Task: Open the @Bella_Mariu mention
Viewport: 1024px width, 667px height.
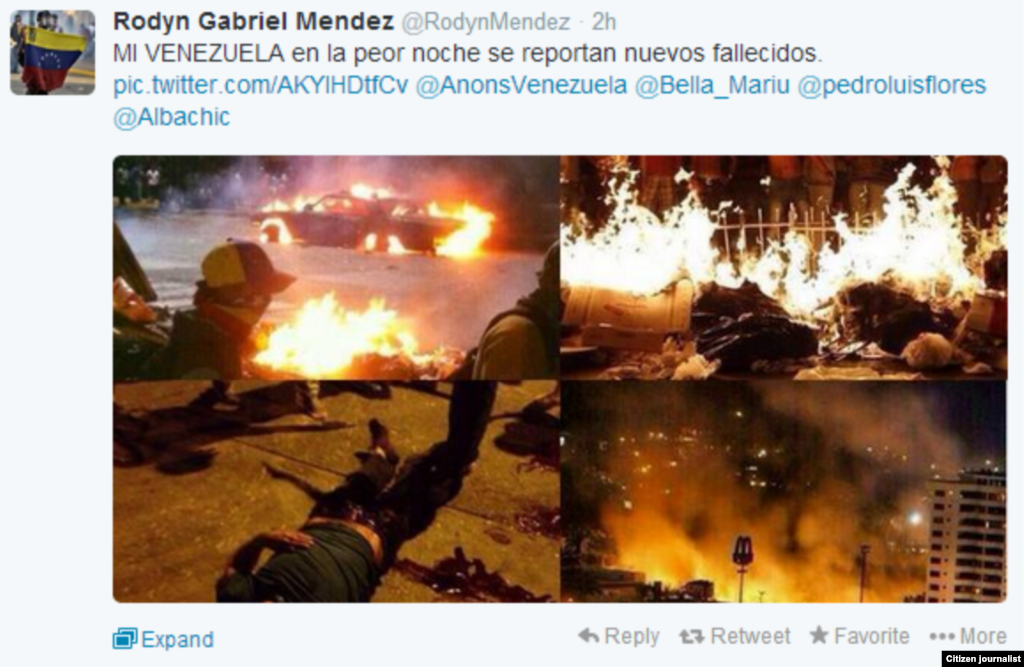Action: coord(712,86)
